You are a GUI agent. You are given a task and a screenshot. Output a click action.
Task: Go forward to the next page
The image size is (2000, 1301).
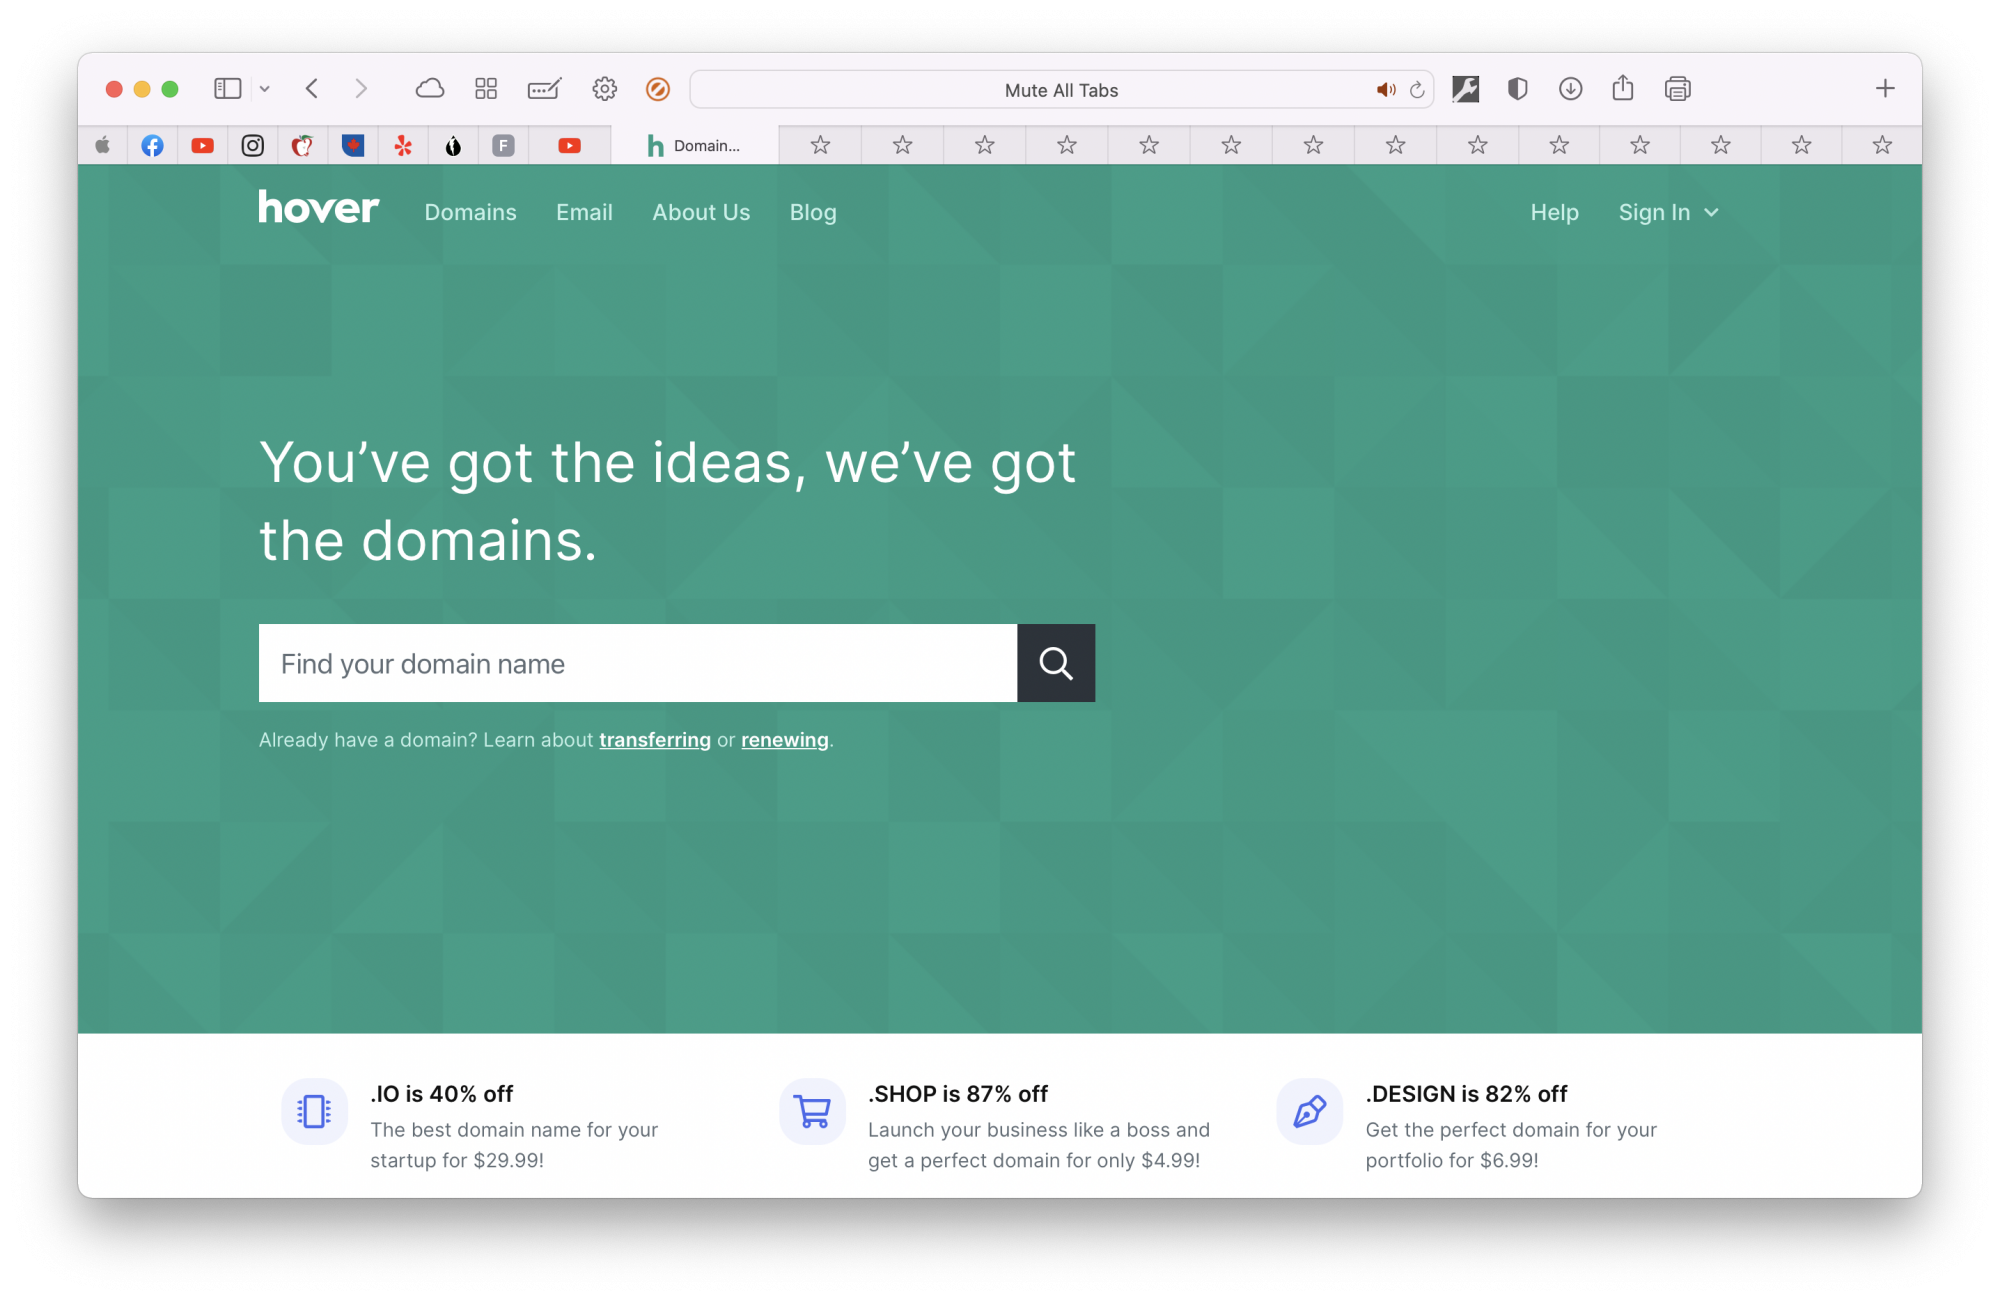(x=361, y=89)
